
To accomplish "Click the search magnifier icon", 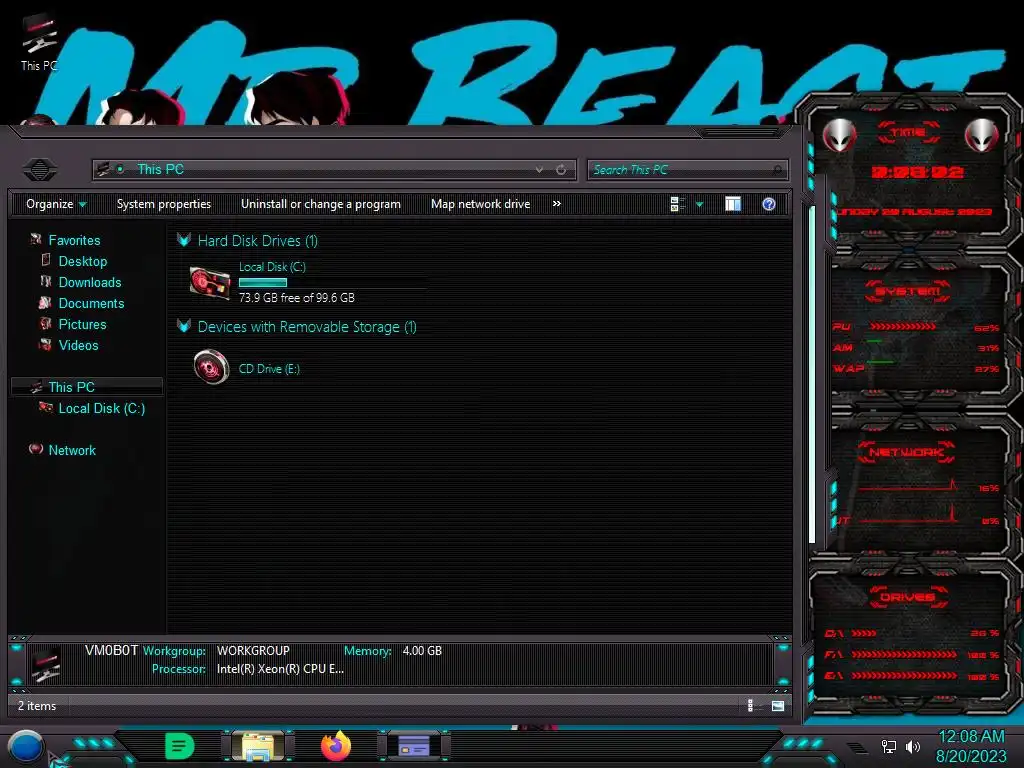I will click(x=776, y=170).
